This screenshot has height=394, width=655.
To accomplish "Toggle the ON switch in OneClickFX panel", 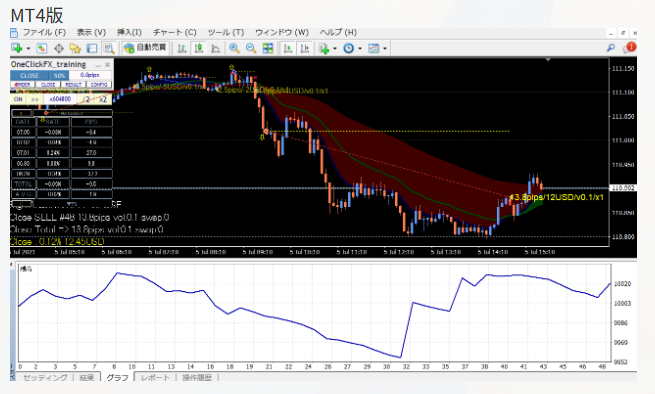I will click(18, 99).
